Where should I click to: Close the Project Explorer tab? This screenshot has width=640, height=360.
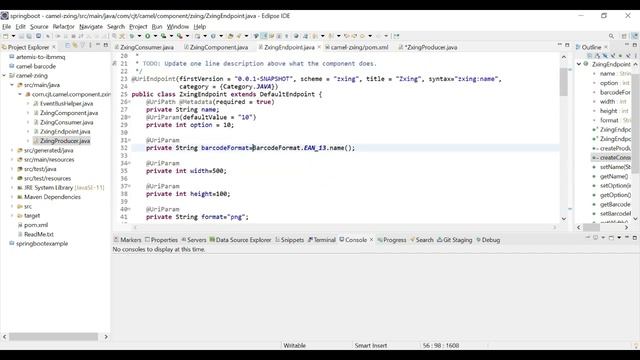54,47
